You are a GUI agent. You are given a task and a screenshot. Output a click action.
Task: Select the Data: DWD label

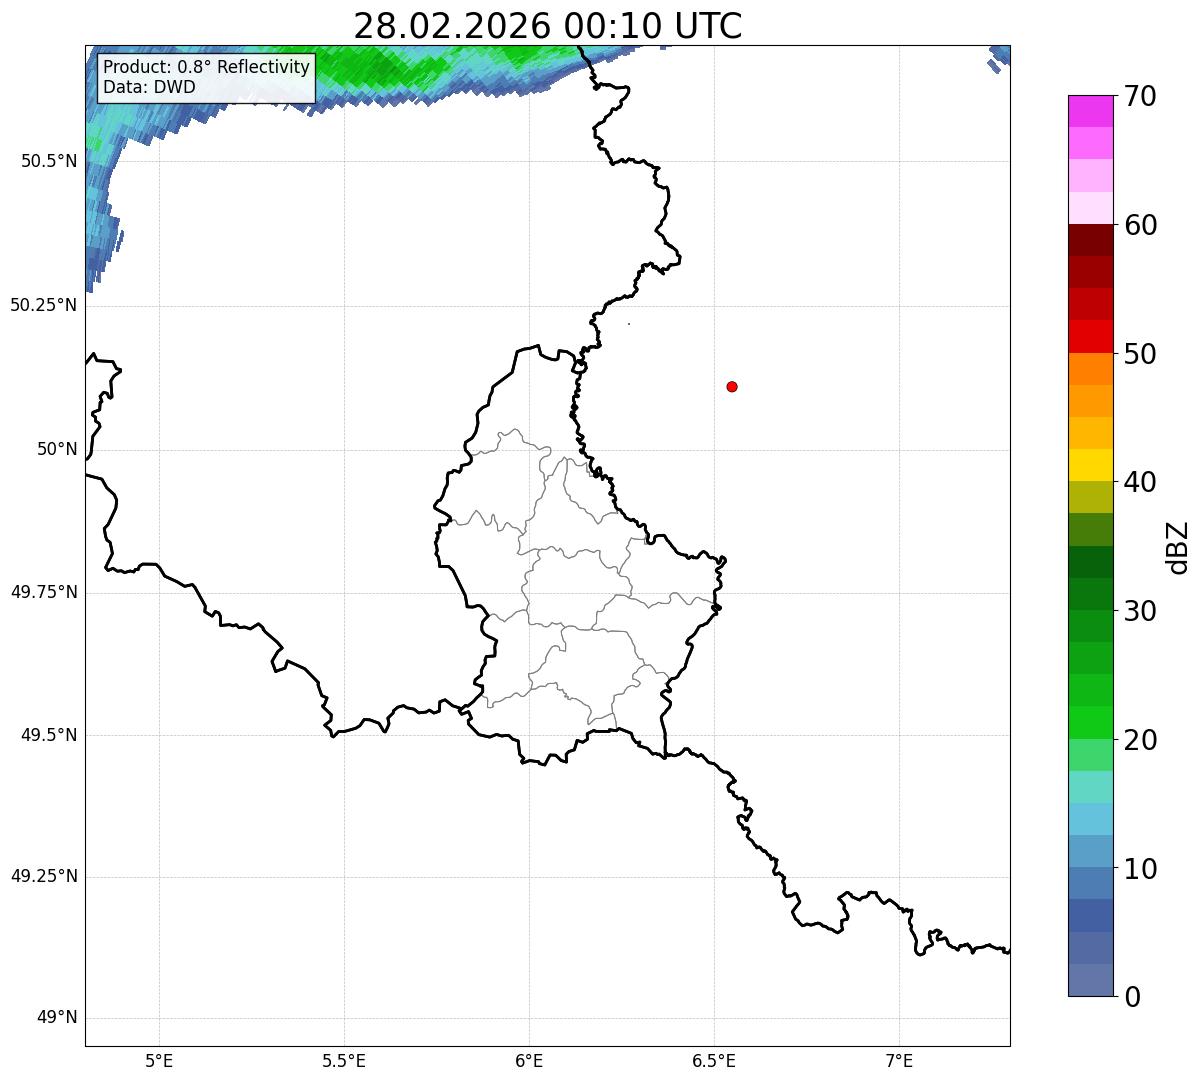150,87
